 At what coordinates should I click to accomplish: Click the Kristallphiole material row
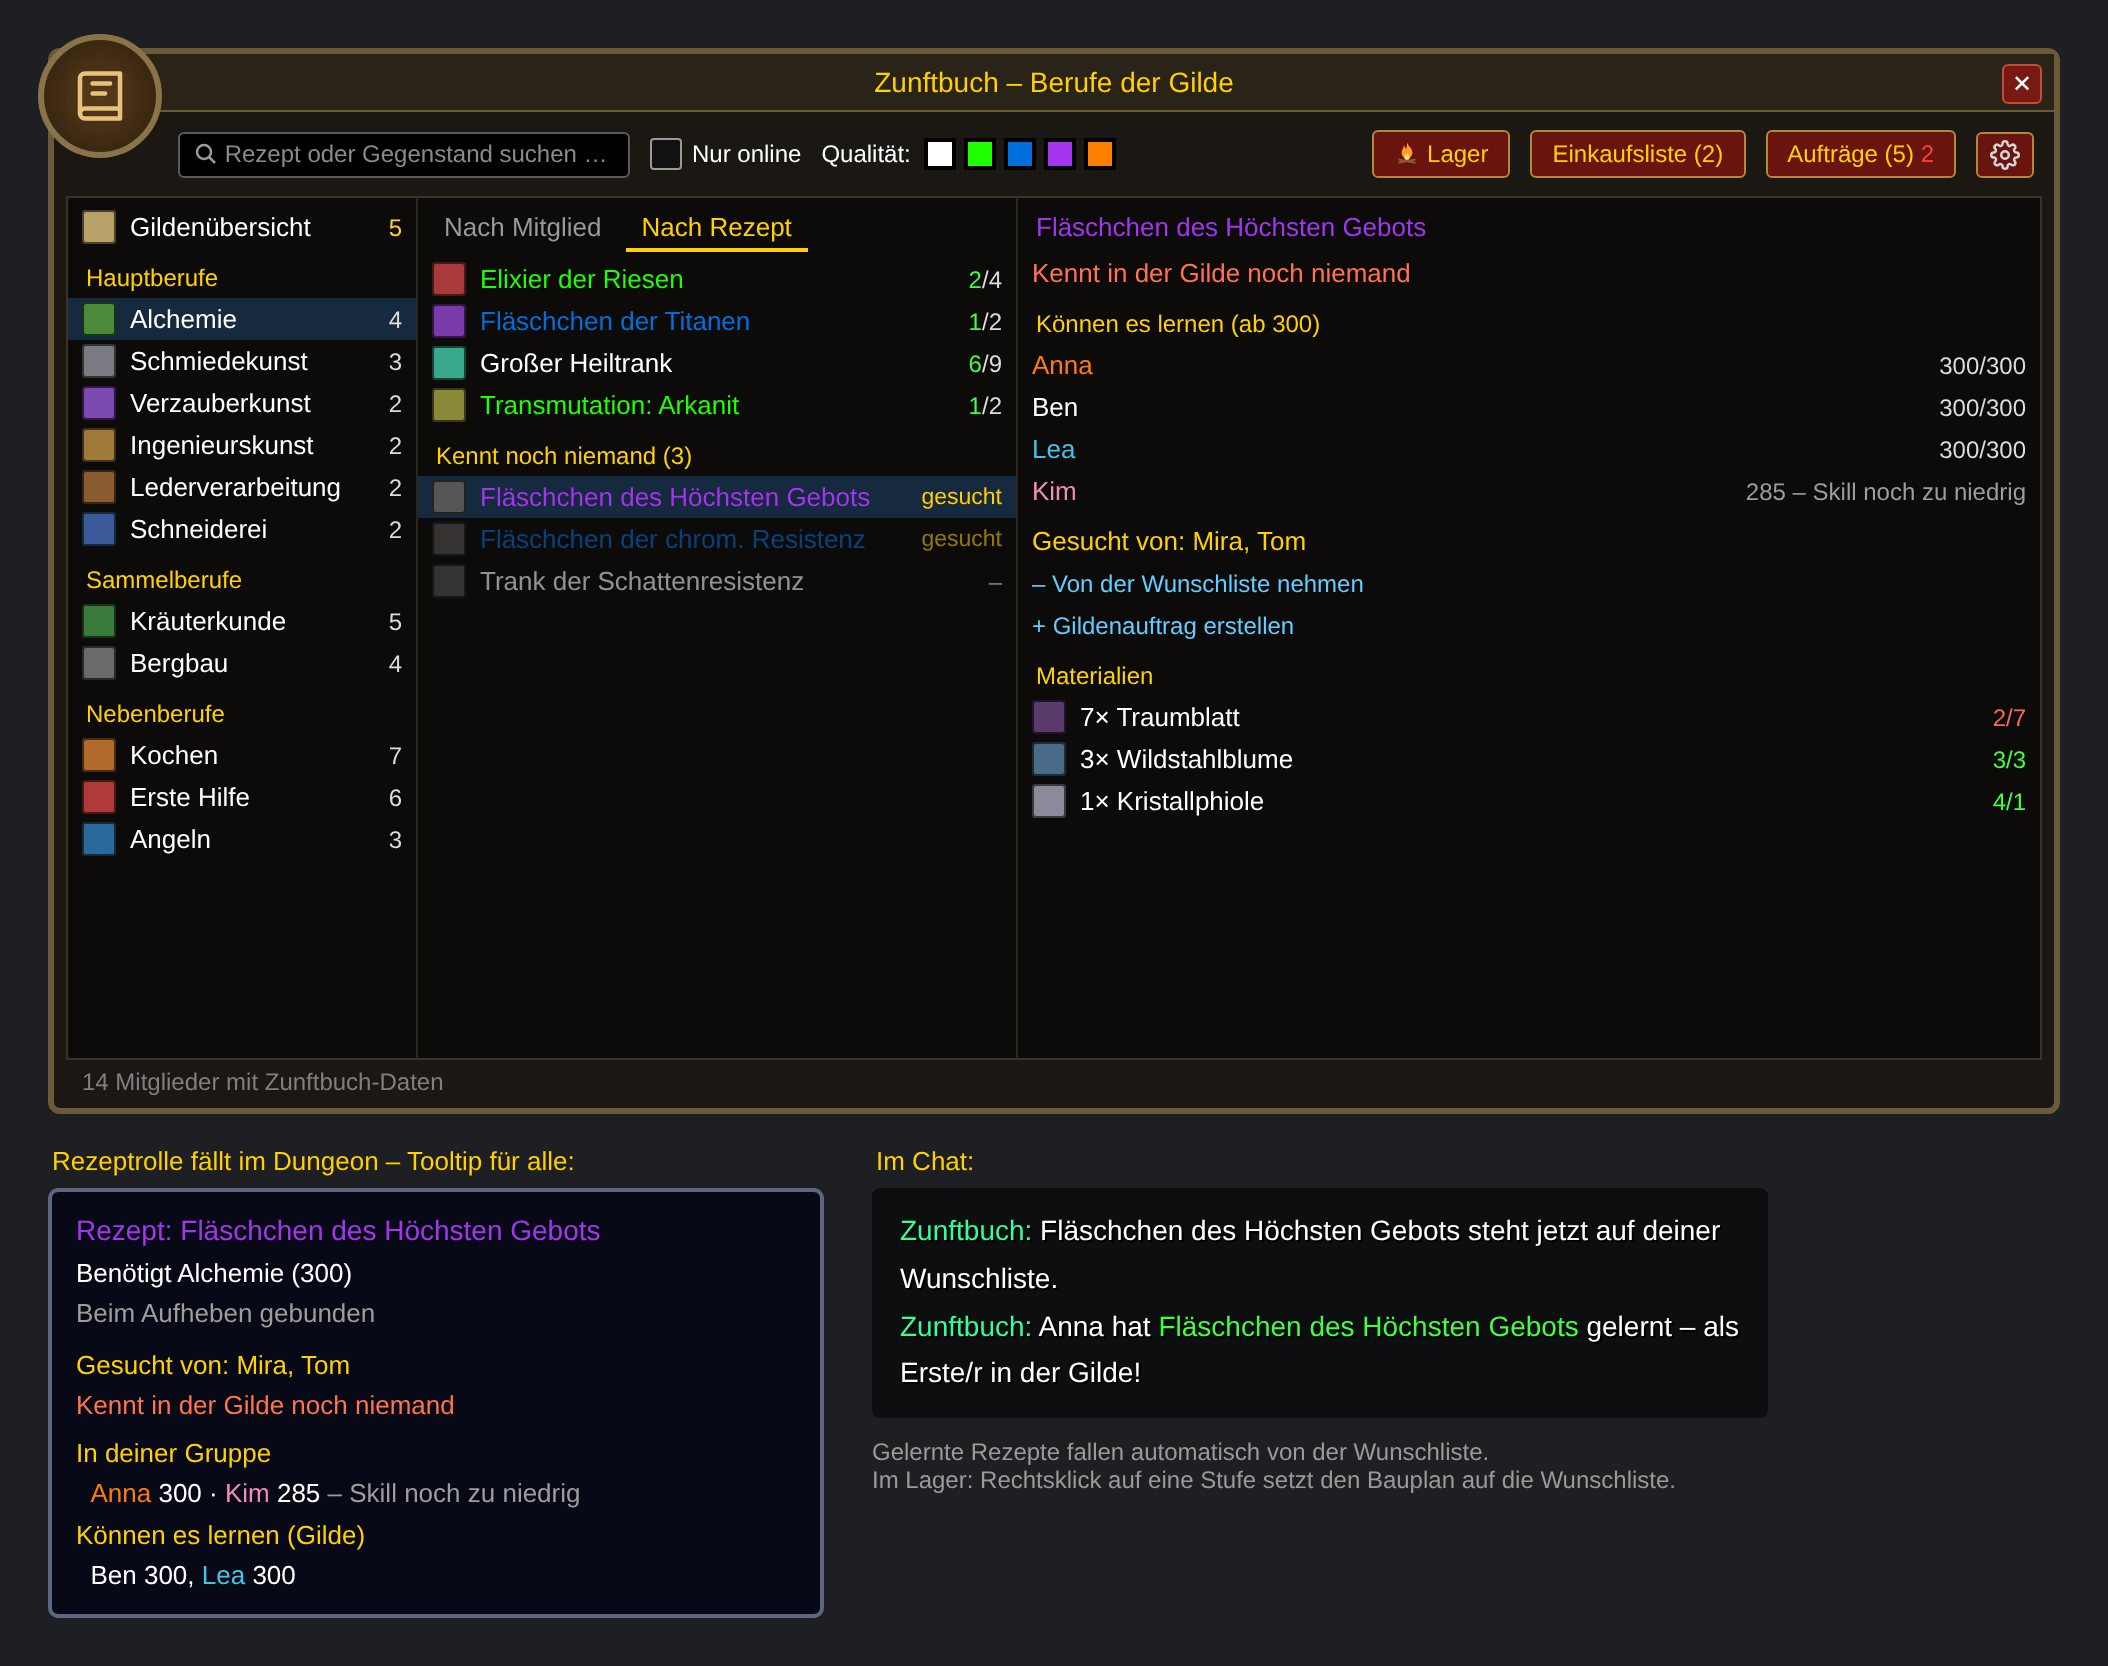point(1529,801)
